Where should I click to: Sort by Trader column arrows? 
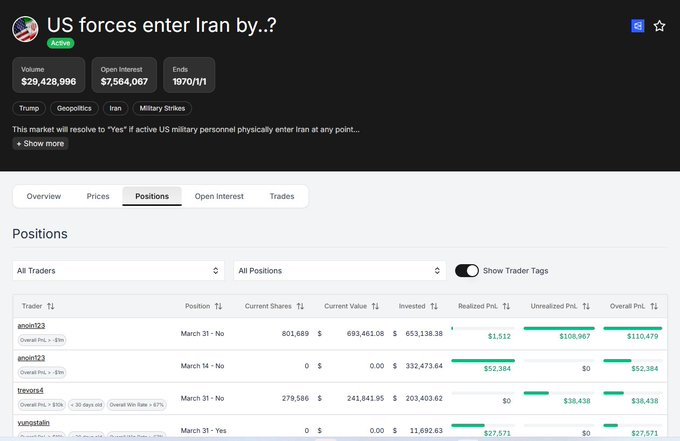coord(51,306)
